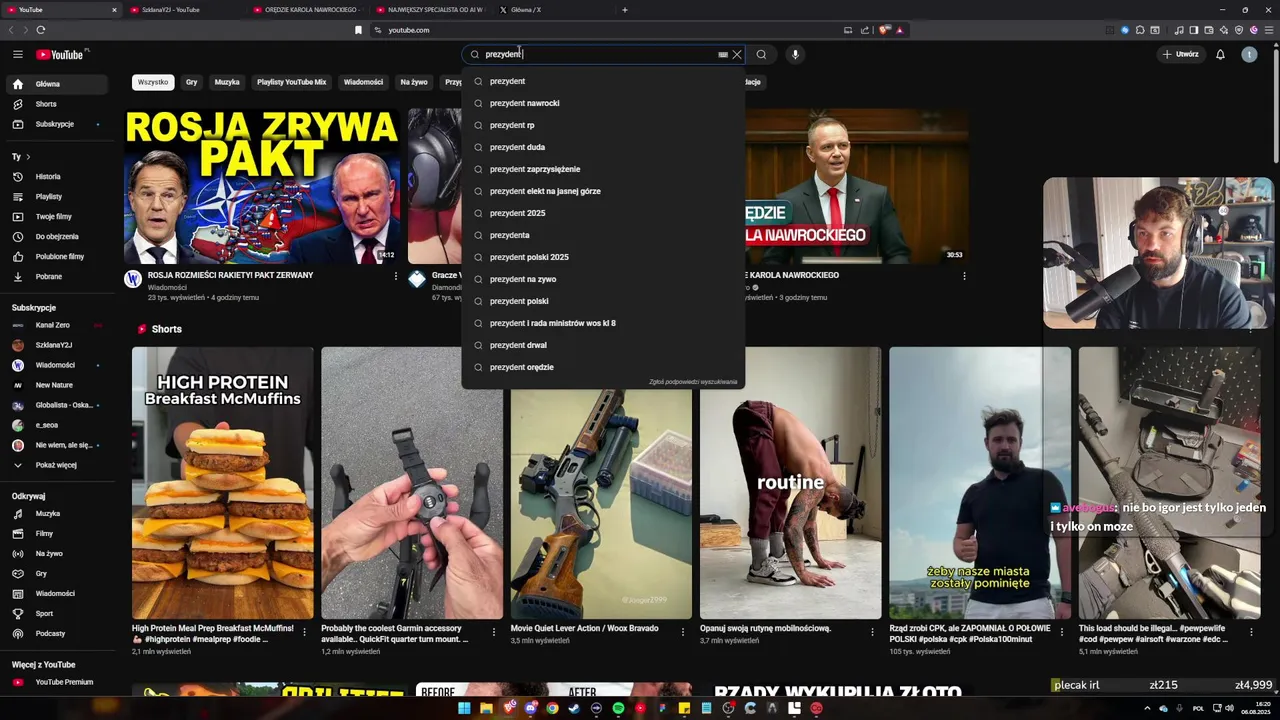Open the Karol Nawrocki orędzie video thumbnail
1280x720 pixels.
[856, 186]
